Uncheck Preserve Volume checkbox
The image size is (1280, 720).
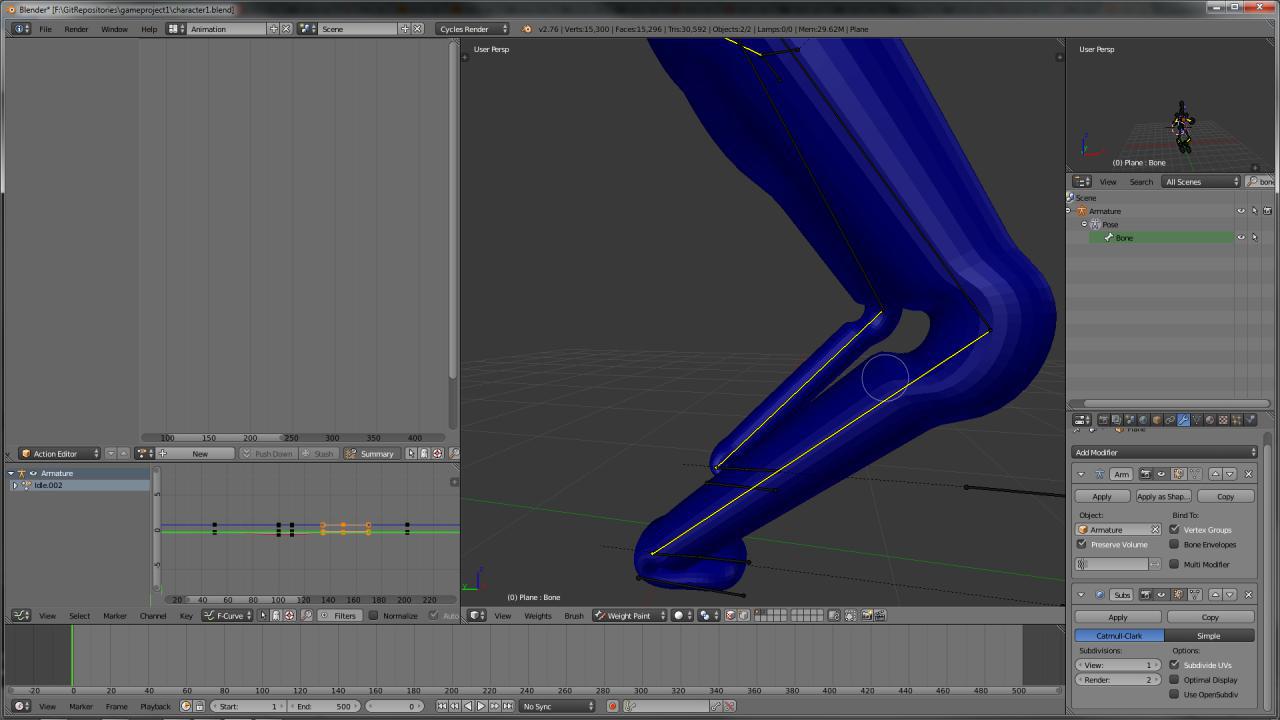[1081, 544]
